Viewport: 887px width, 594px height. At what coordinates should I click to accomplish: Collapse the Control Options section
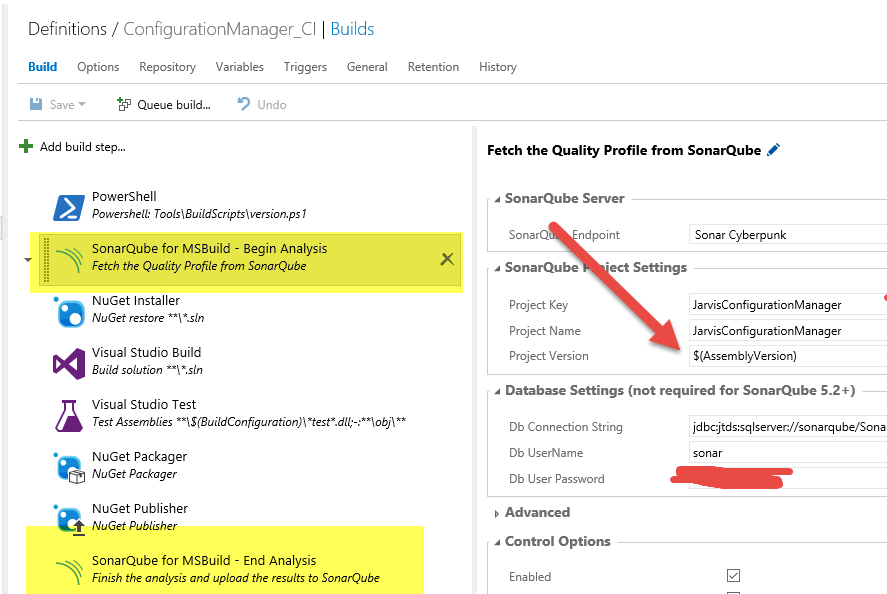coord(497,543)
